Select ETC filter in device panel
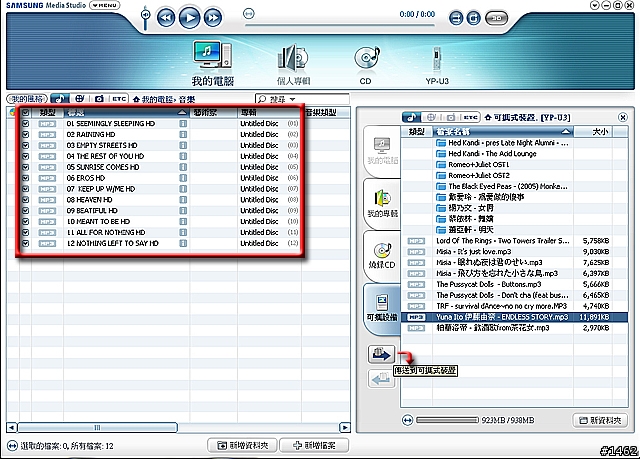The width and height of the screenshot is (640, 459). pyautogui.click(x=470, y=118)
